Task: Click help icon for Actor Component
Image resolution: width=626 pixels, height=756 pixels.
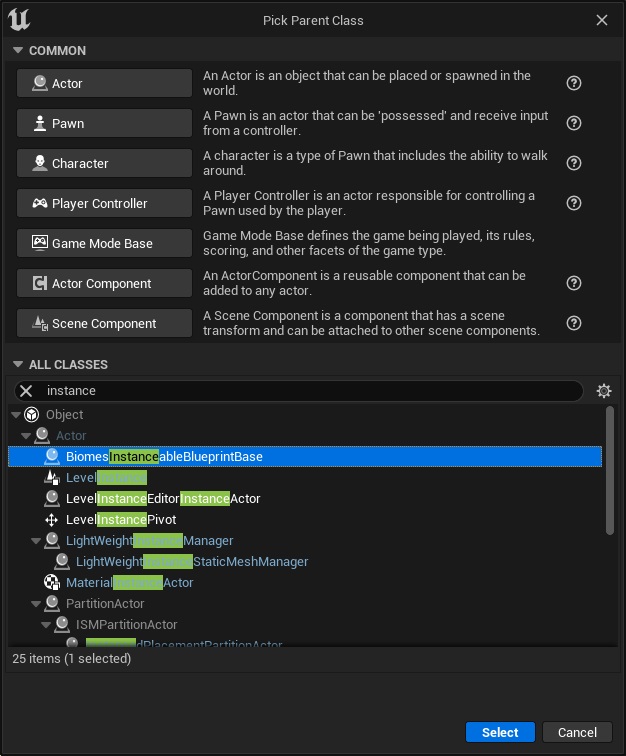Action: (x=574, y=283)
